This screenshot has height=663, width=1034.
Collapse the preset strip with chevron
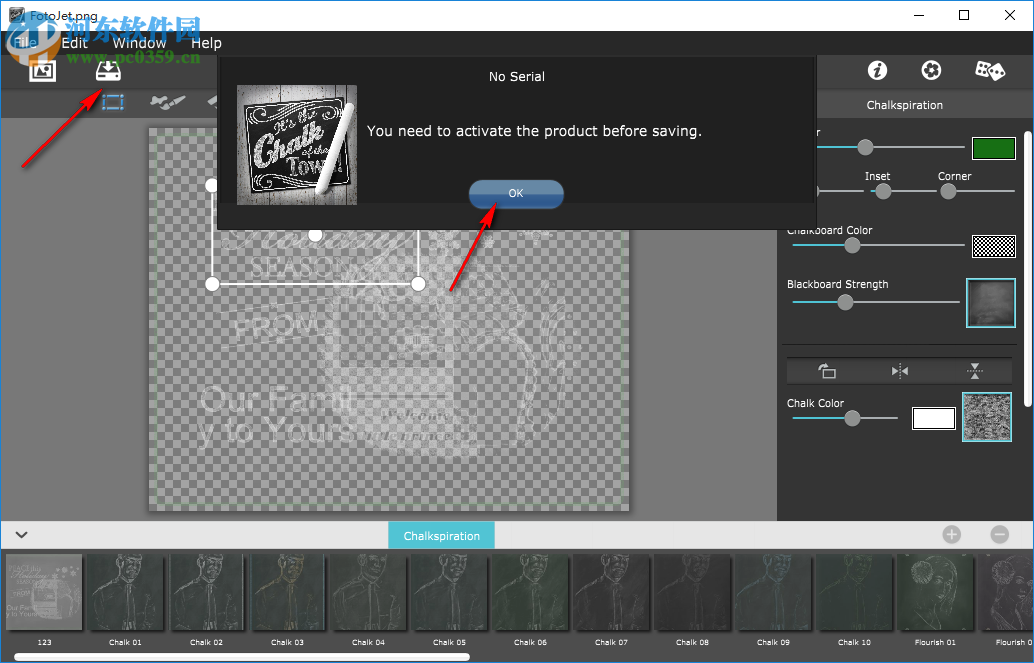pos(21,534)
